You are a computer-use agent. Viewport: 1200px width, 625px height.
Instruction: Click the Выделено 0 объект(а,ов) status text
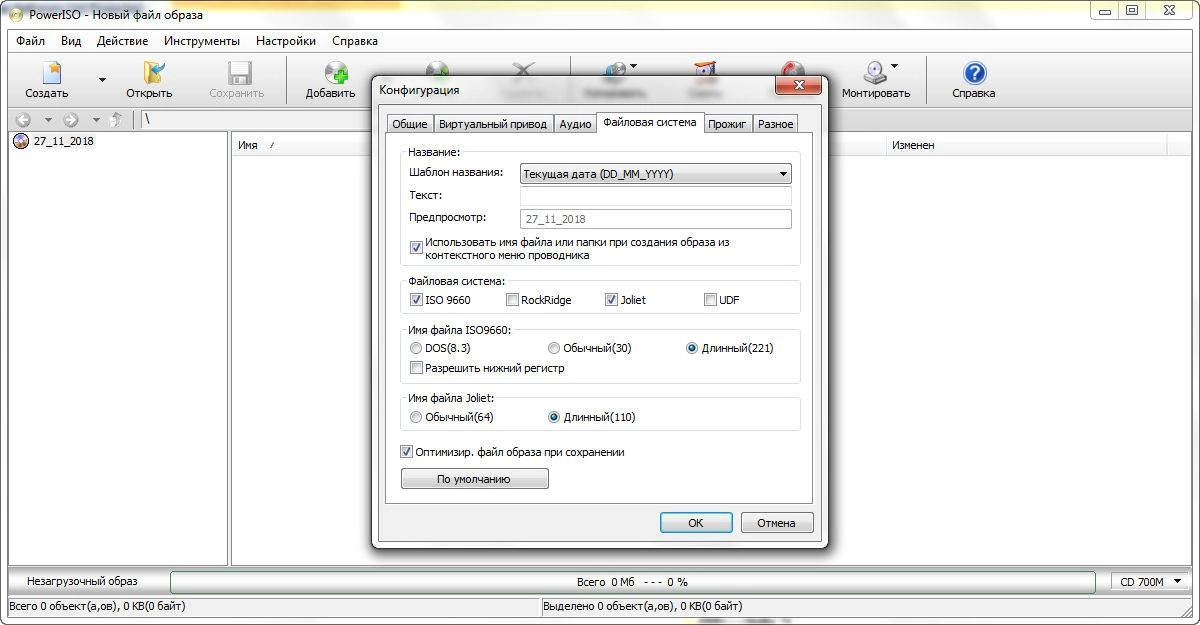click(x=642, y=606)
